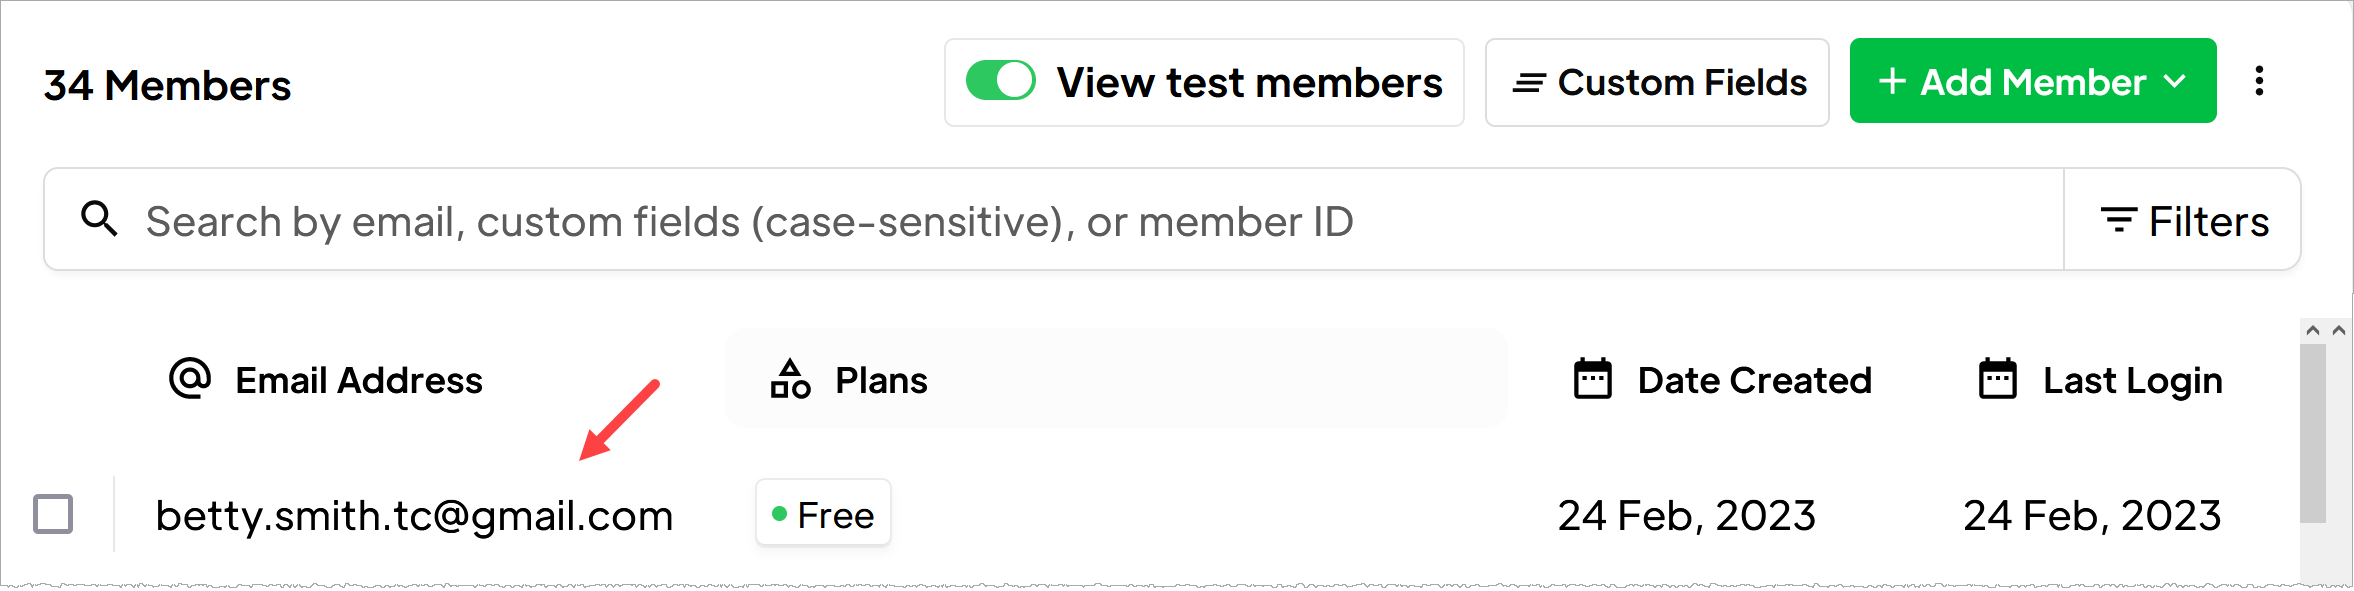The image size is (2354, 591).
Task: Click the Filters icon in search bar
Action: (2118, 220)
